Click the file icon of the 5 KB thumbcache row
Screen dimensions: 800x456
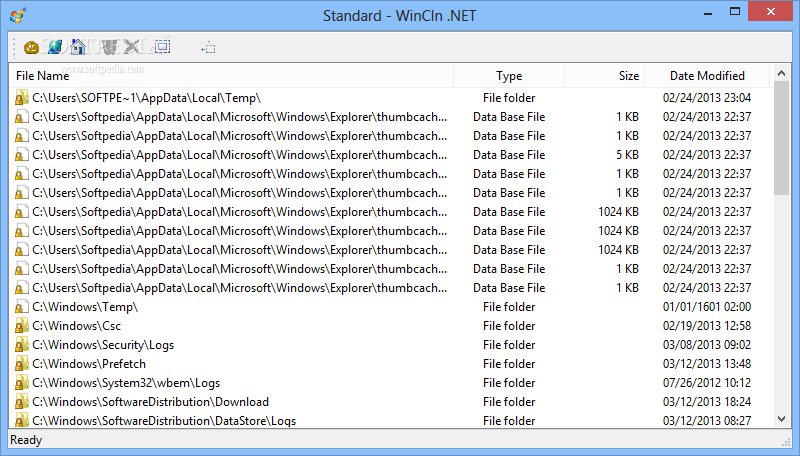point(21,155)
